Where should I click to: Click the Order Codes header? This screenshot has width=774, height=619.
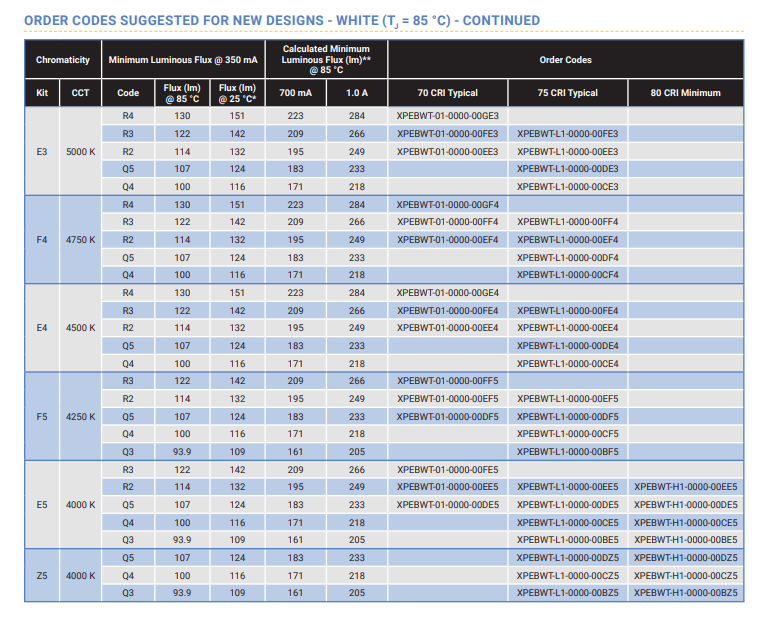[566, 60]
